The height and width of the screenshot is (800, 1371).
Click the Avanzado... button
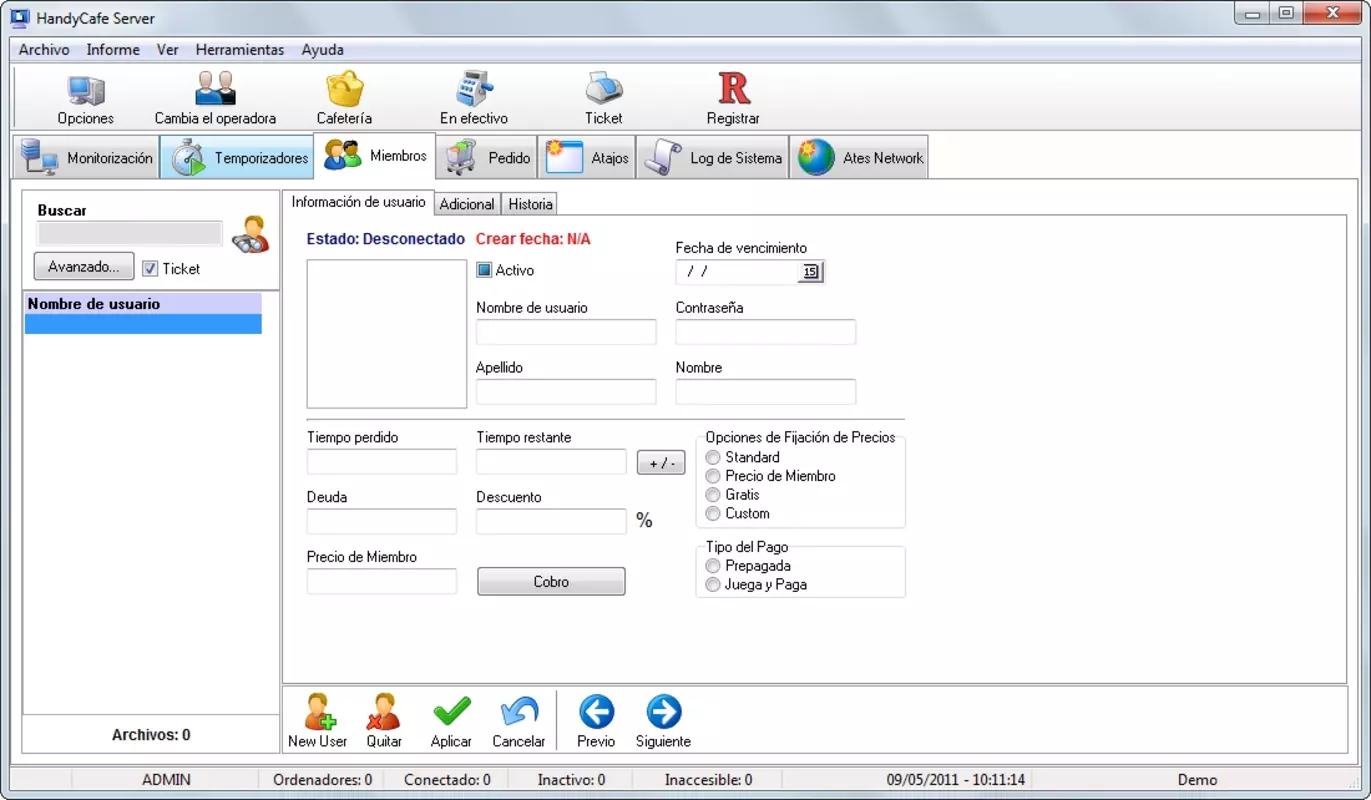(x=84, y=267)
